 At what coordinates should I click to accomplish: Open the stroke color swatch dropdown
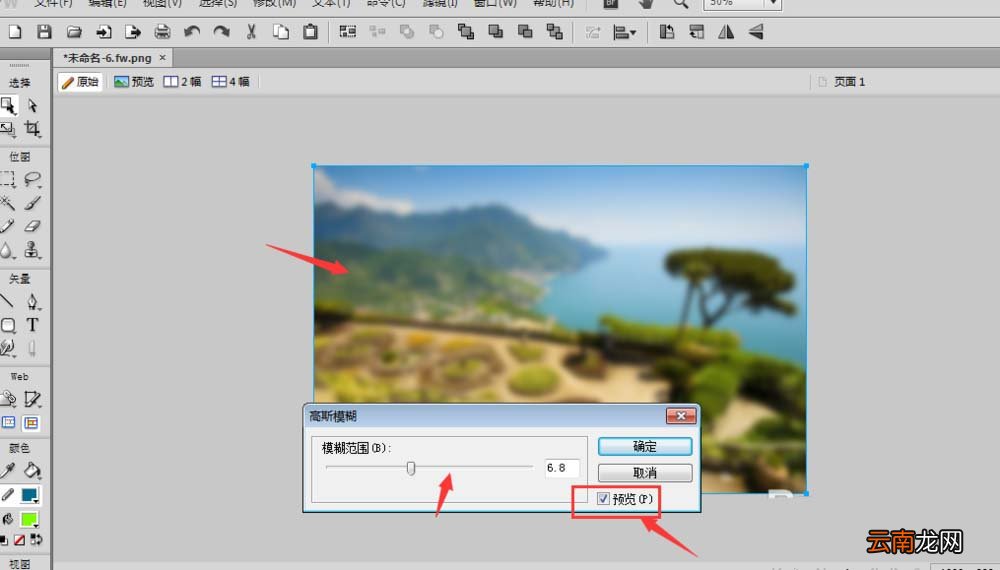29,495
